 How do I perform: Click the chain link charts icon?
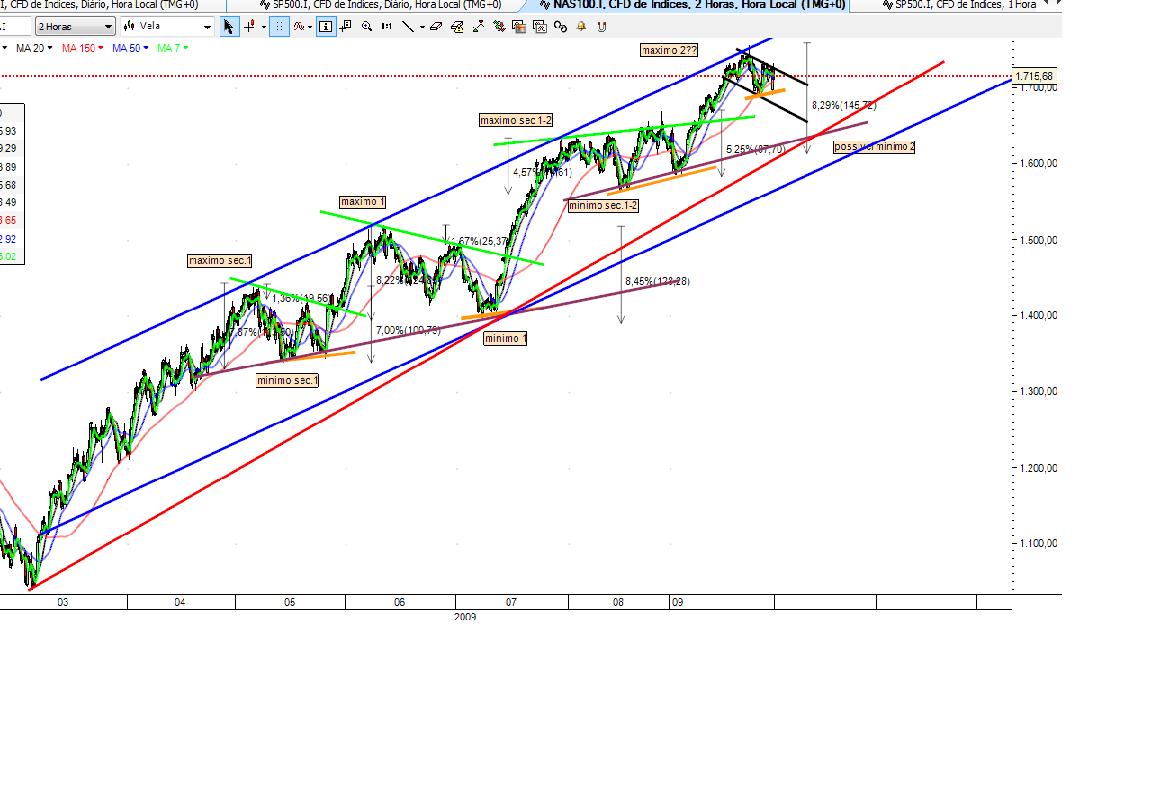point(561,26)
